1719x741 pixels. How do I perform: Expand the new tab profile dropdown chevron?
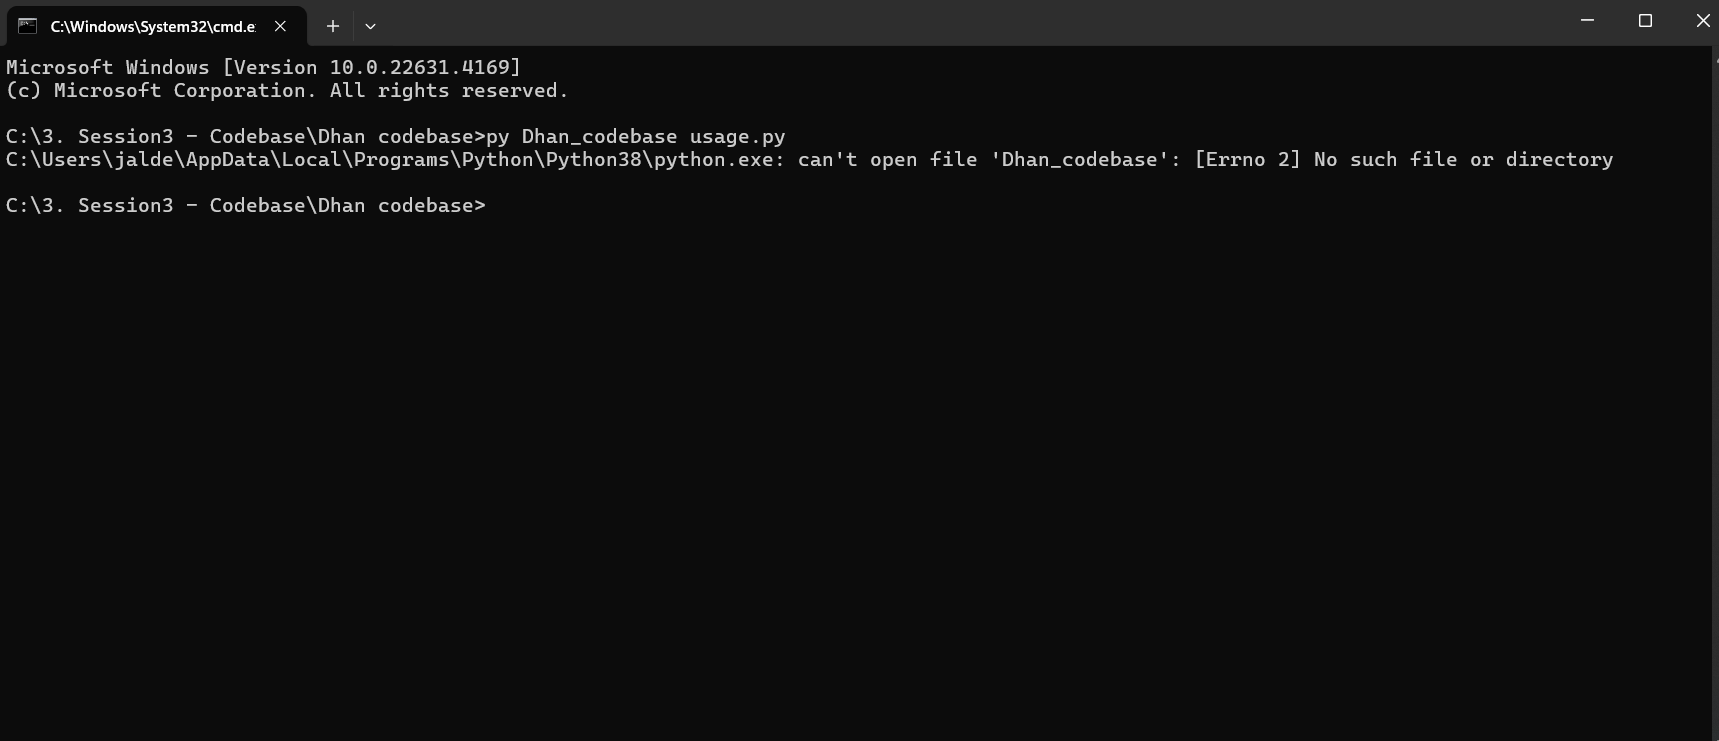coord(370,26)
